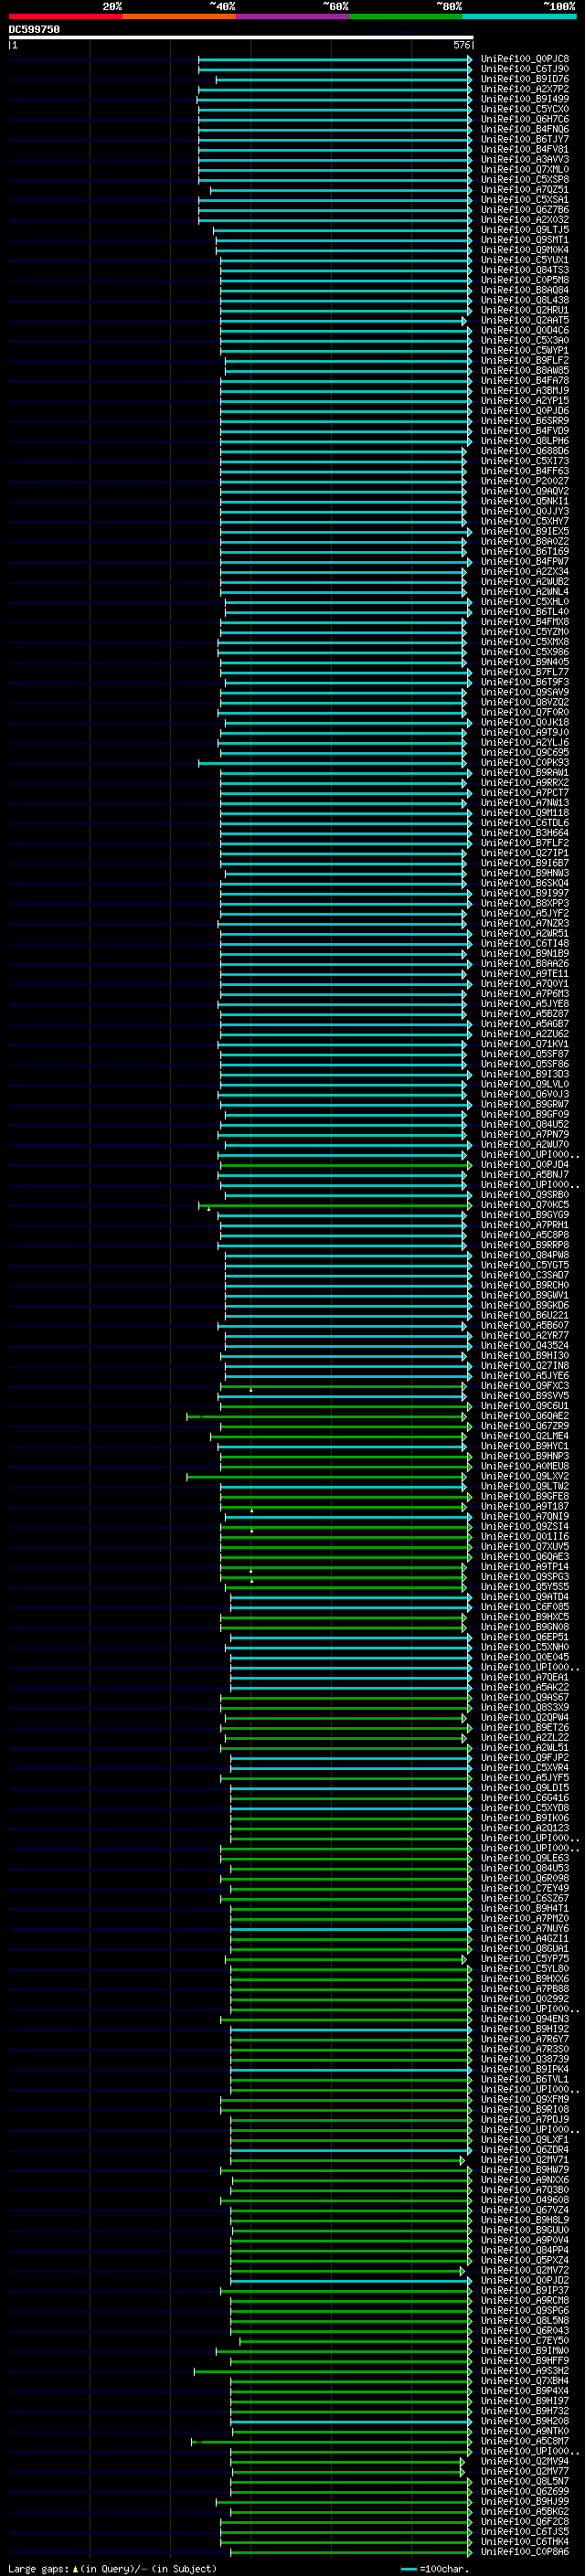Screen dimensions: 585x2576
Task: Select the UniRef100_A7PN79 label
Action: 525,1134
